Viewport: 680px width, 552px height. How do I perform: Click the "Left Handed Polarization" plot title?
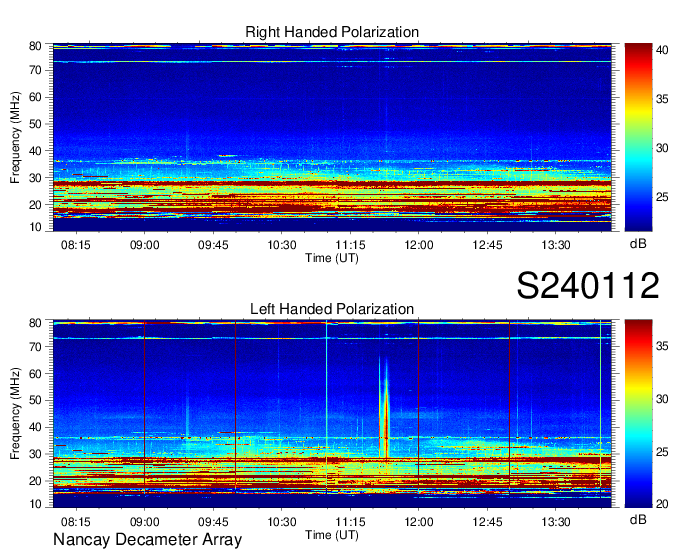coord(332,309)
